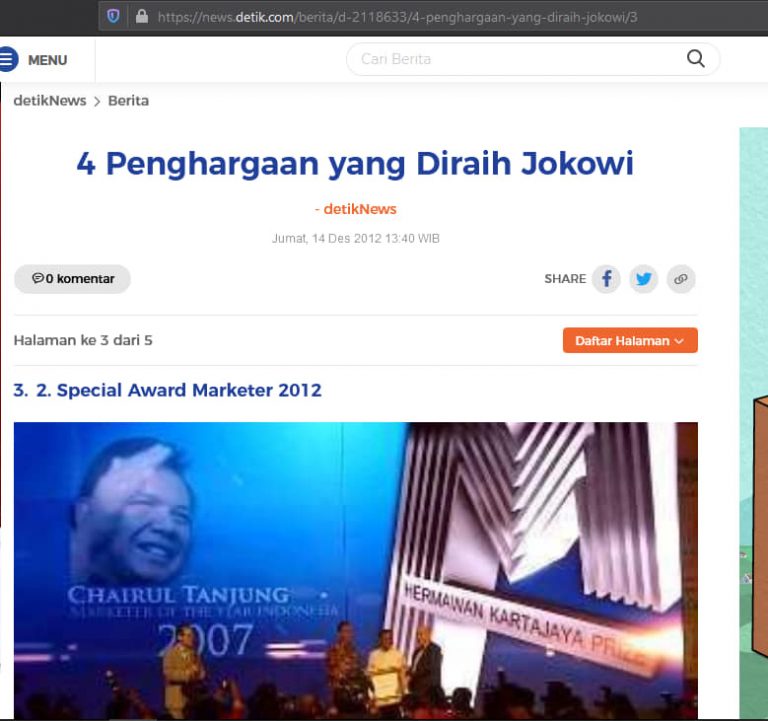768x721 pixels.
Task: Click the Special Award Marketer 2012 heading
Action: (167, 390)
